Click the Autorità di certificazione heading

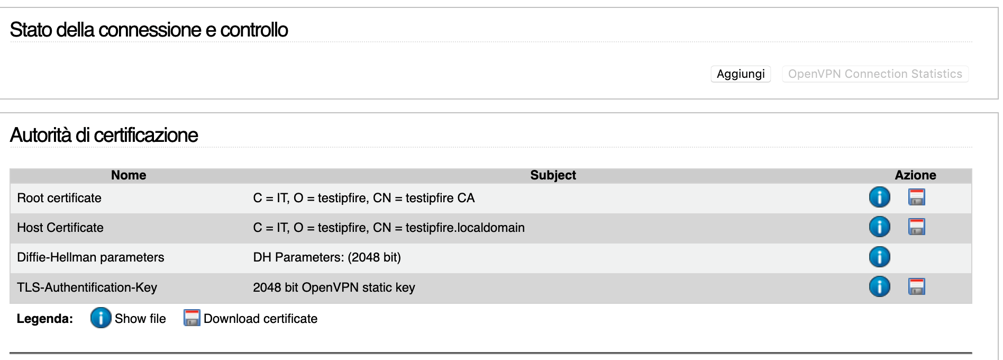pos(104,135)
